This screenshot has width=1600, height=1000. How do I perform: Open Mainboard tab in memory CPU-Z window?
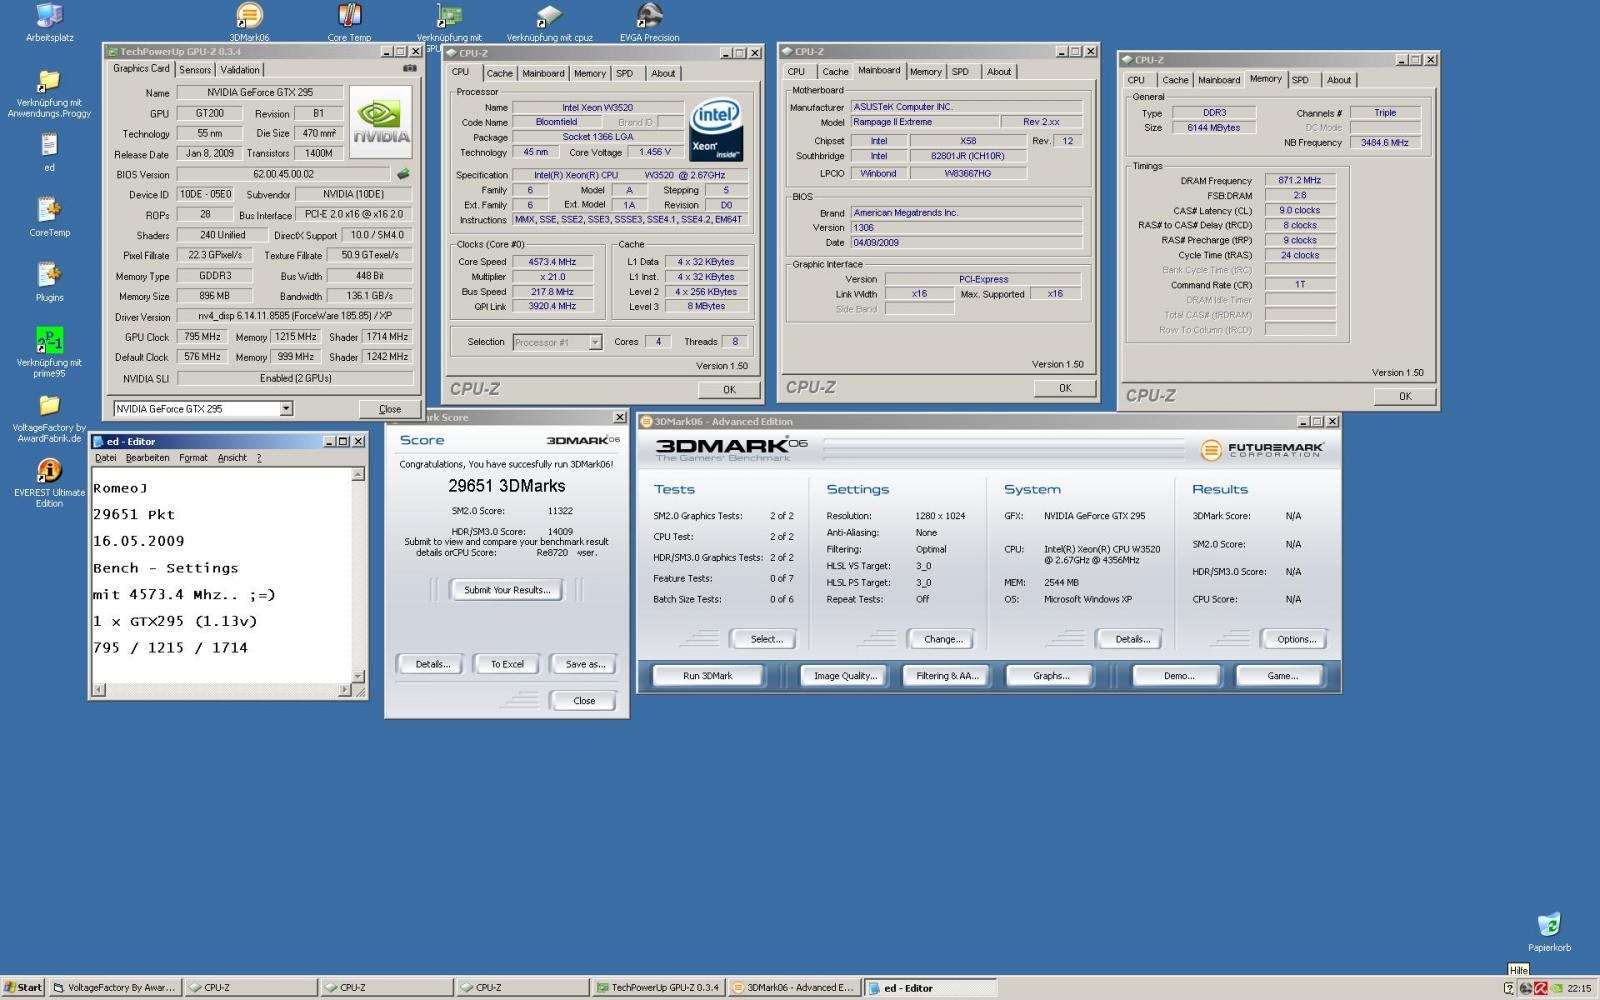click(1219, 80)
